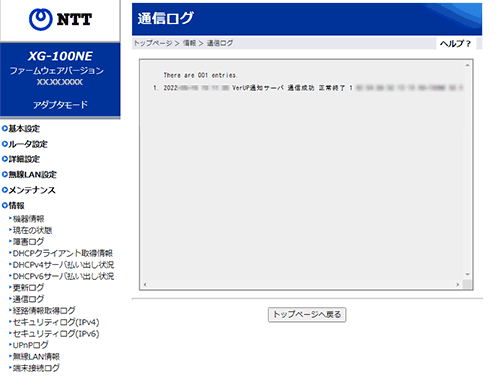
Task: Expand the 基本設定 menu section
Action: [21, 129]
